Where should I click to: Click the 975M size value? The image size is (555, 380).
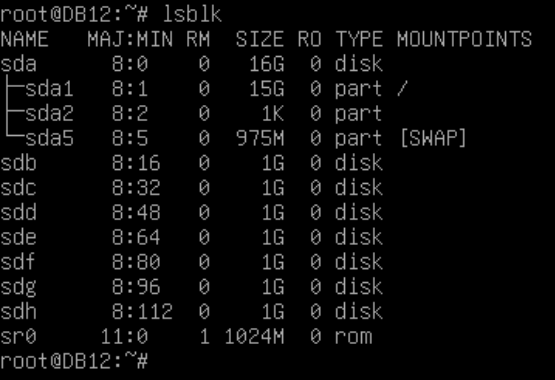pyautogui.click(x=260, y=138)
